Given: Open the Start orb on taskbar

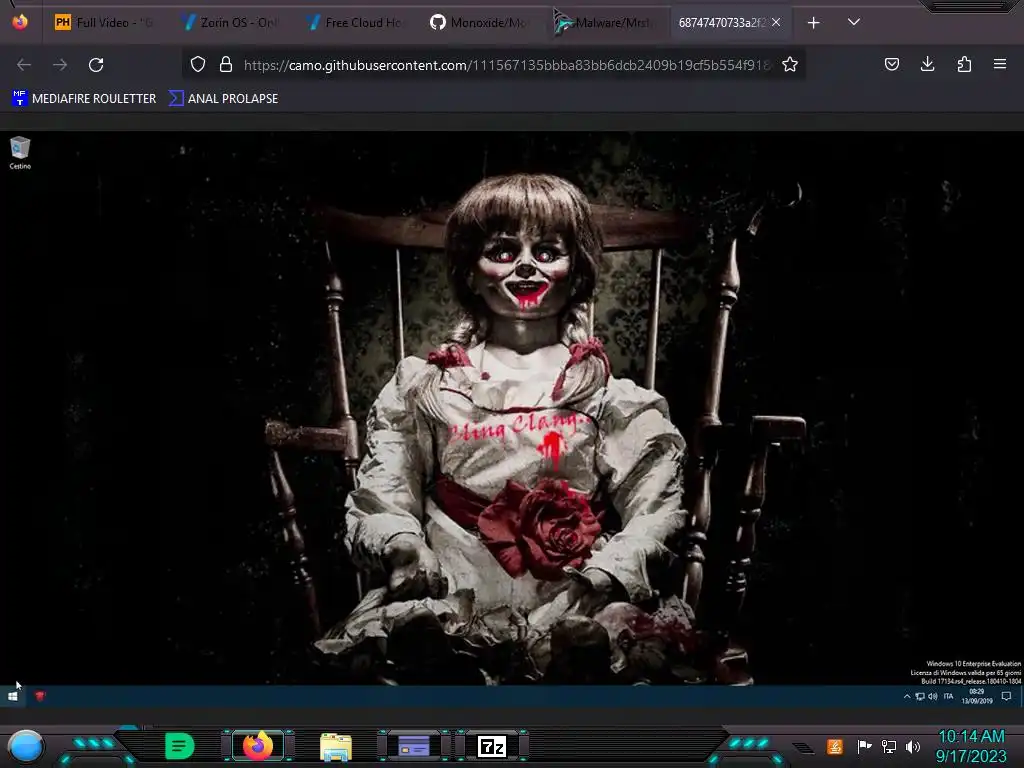Looking at the screenshot, I should [x=25, y=746].
